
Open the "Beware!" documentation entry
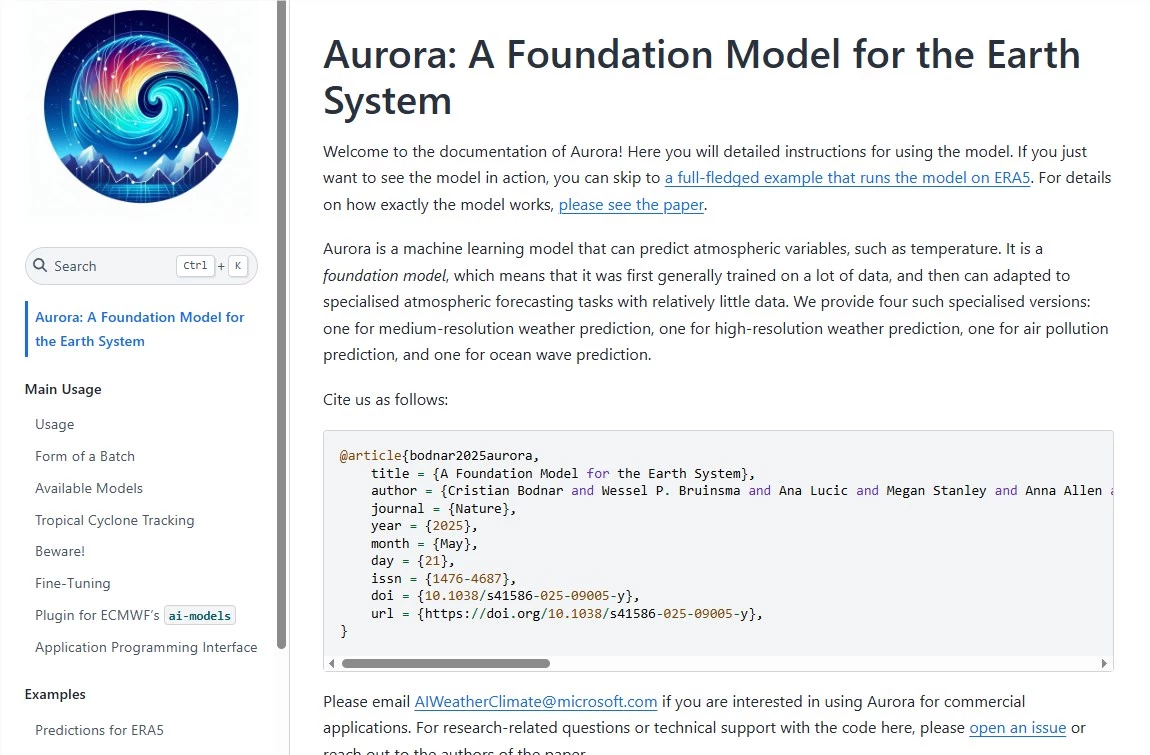pyautogui.click(x=60, y=551)
